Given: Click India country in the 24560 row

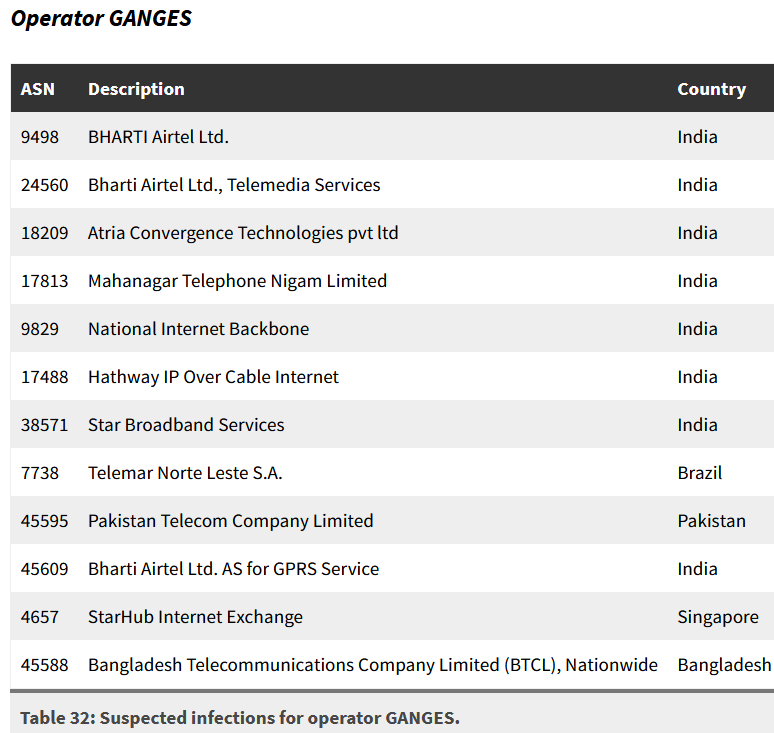Looking at the screenshot, I should pyautogui.click(x=697, y=185).
